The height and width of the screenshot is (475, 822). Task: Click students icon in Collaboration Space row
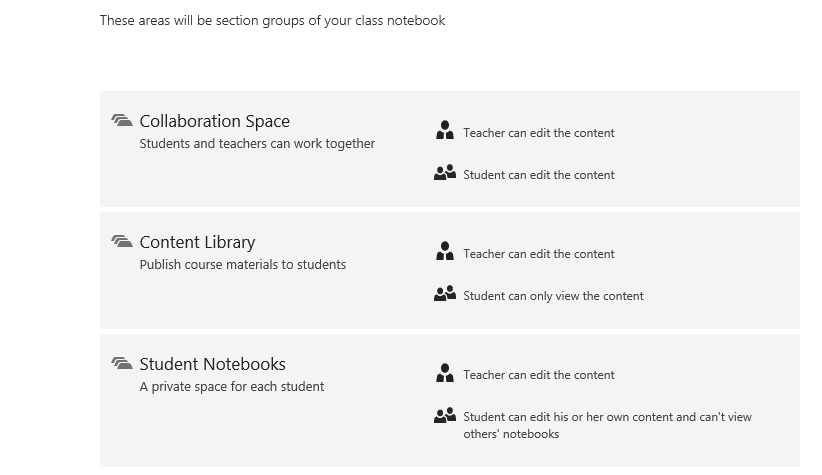(x=445, y=172)
